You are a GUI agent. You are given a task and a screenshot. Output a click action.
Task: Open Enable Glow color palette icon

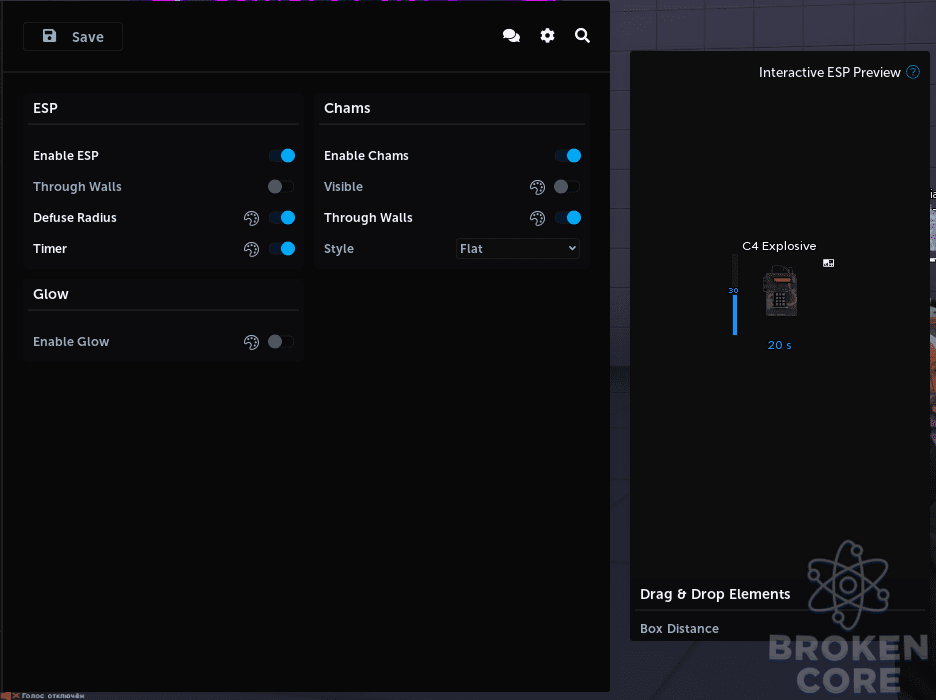pos(251,342)
